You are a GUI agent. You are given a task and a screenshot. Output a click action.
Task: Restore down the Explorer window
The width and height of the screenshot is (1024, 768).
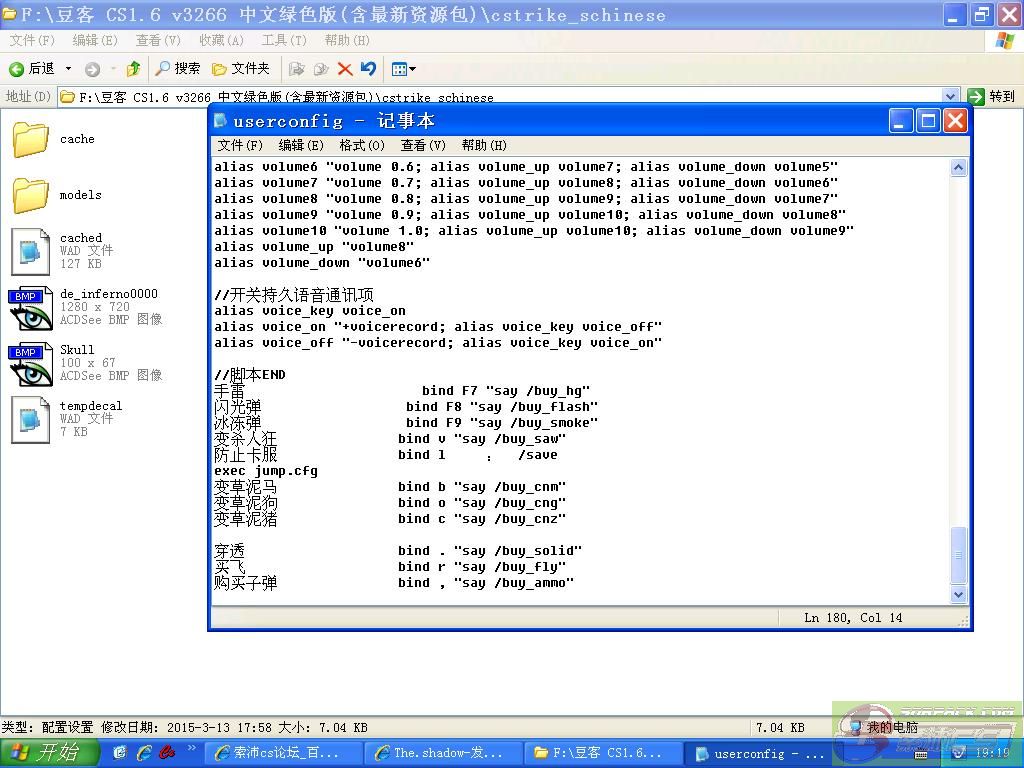pyautogui.click(x=982, y=15)
